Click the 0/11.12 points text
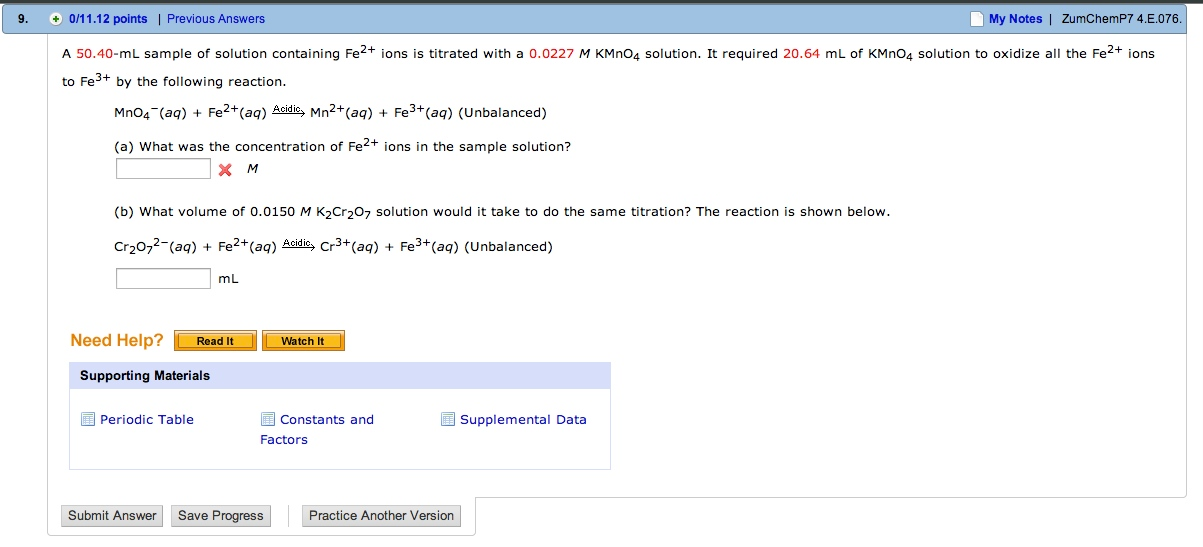The height and width of the screenshot is (547, 1203). (108, 19)
